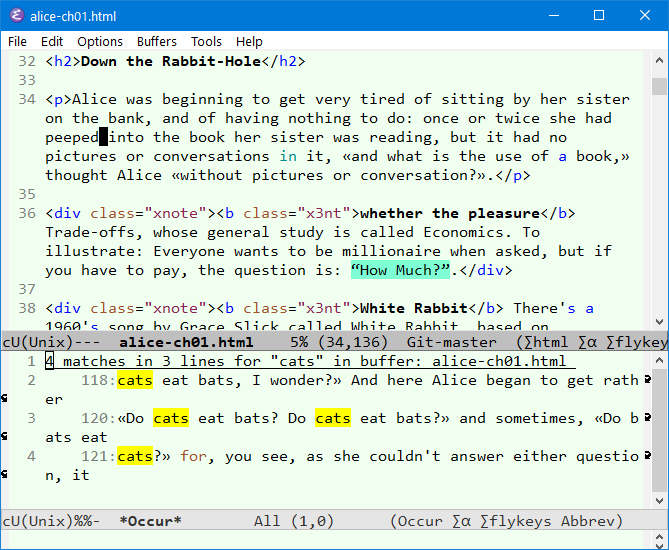Click the scrollbar thumb in the alice-ch01.html pane
The height and width of the screenshot is (550, 669).
pyautogui.click(x=659, y=86)
